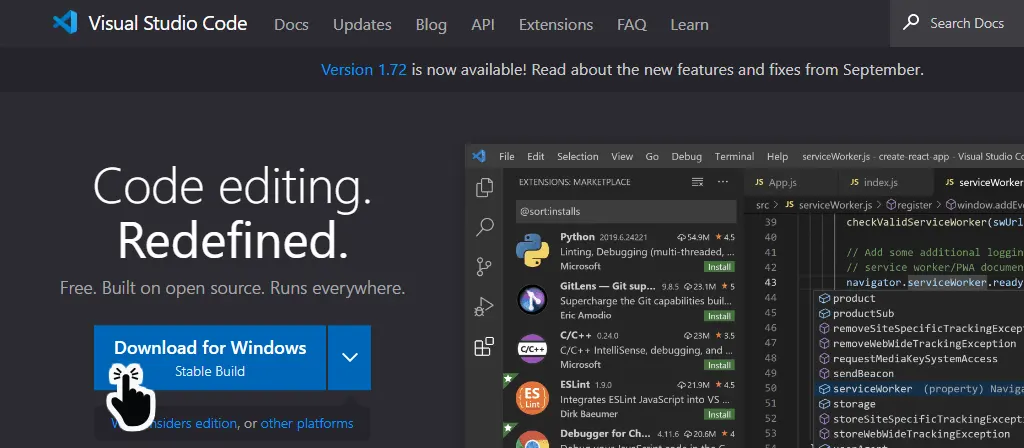Open the Edit menu in the editor
Screen dimensions: 1024x448
[536, 157]
